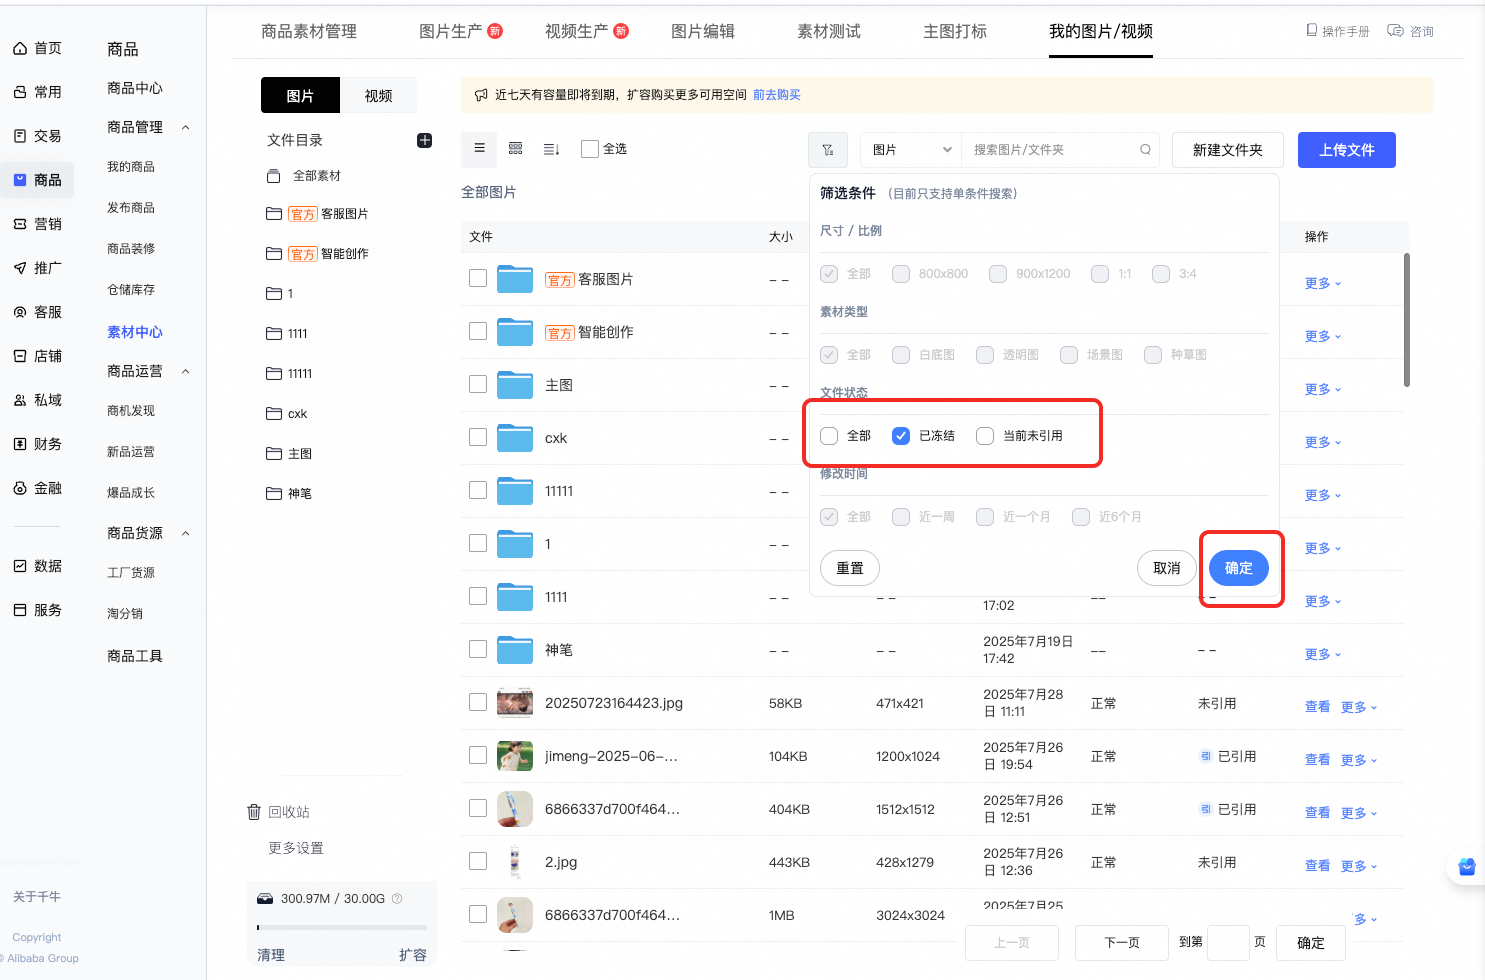
Task: Open the 回收站 recycle bin
Action: pyautogui.click(x=279, y=812)
